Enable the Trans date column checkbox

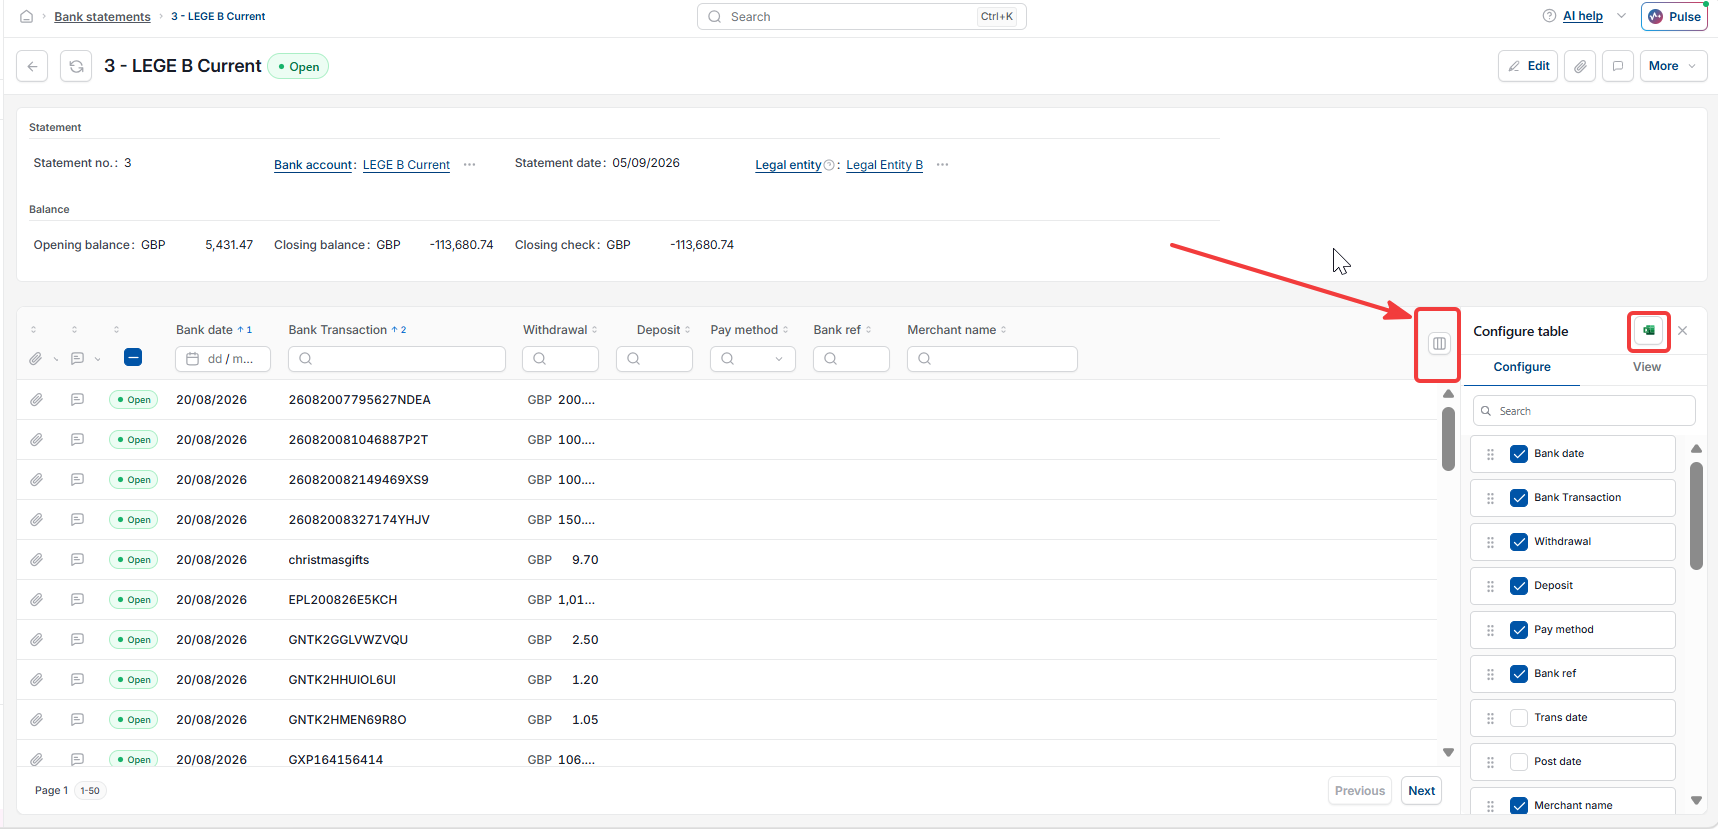click(x=1519, y=718)
